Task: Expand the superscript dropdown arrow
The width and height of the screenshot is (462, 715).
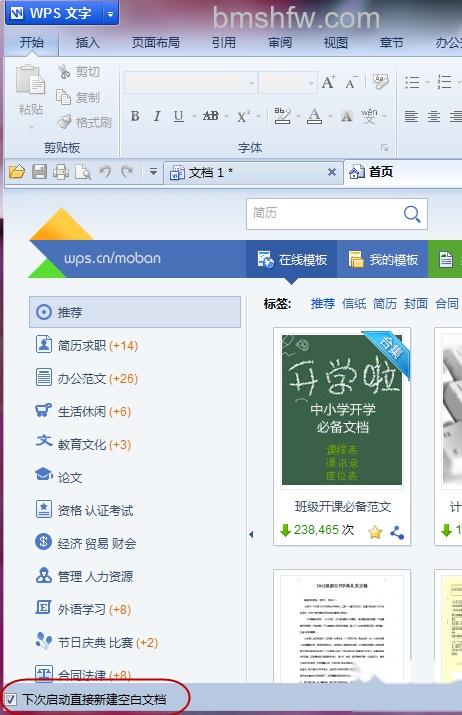Action: pos(259,116)
